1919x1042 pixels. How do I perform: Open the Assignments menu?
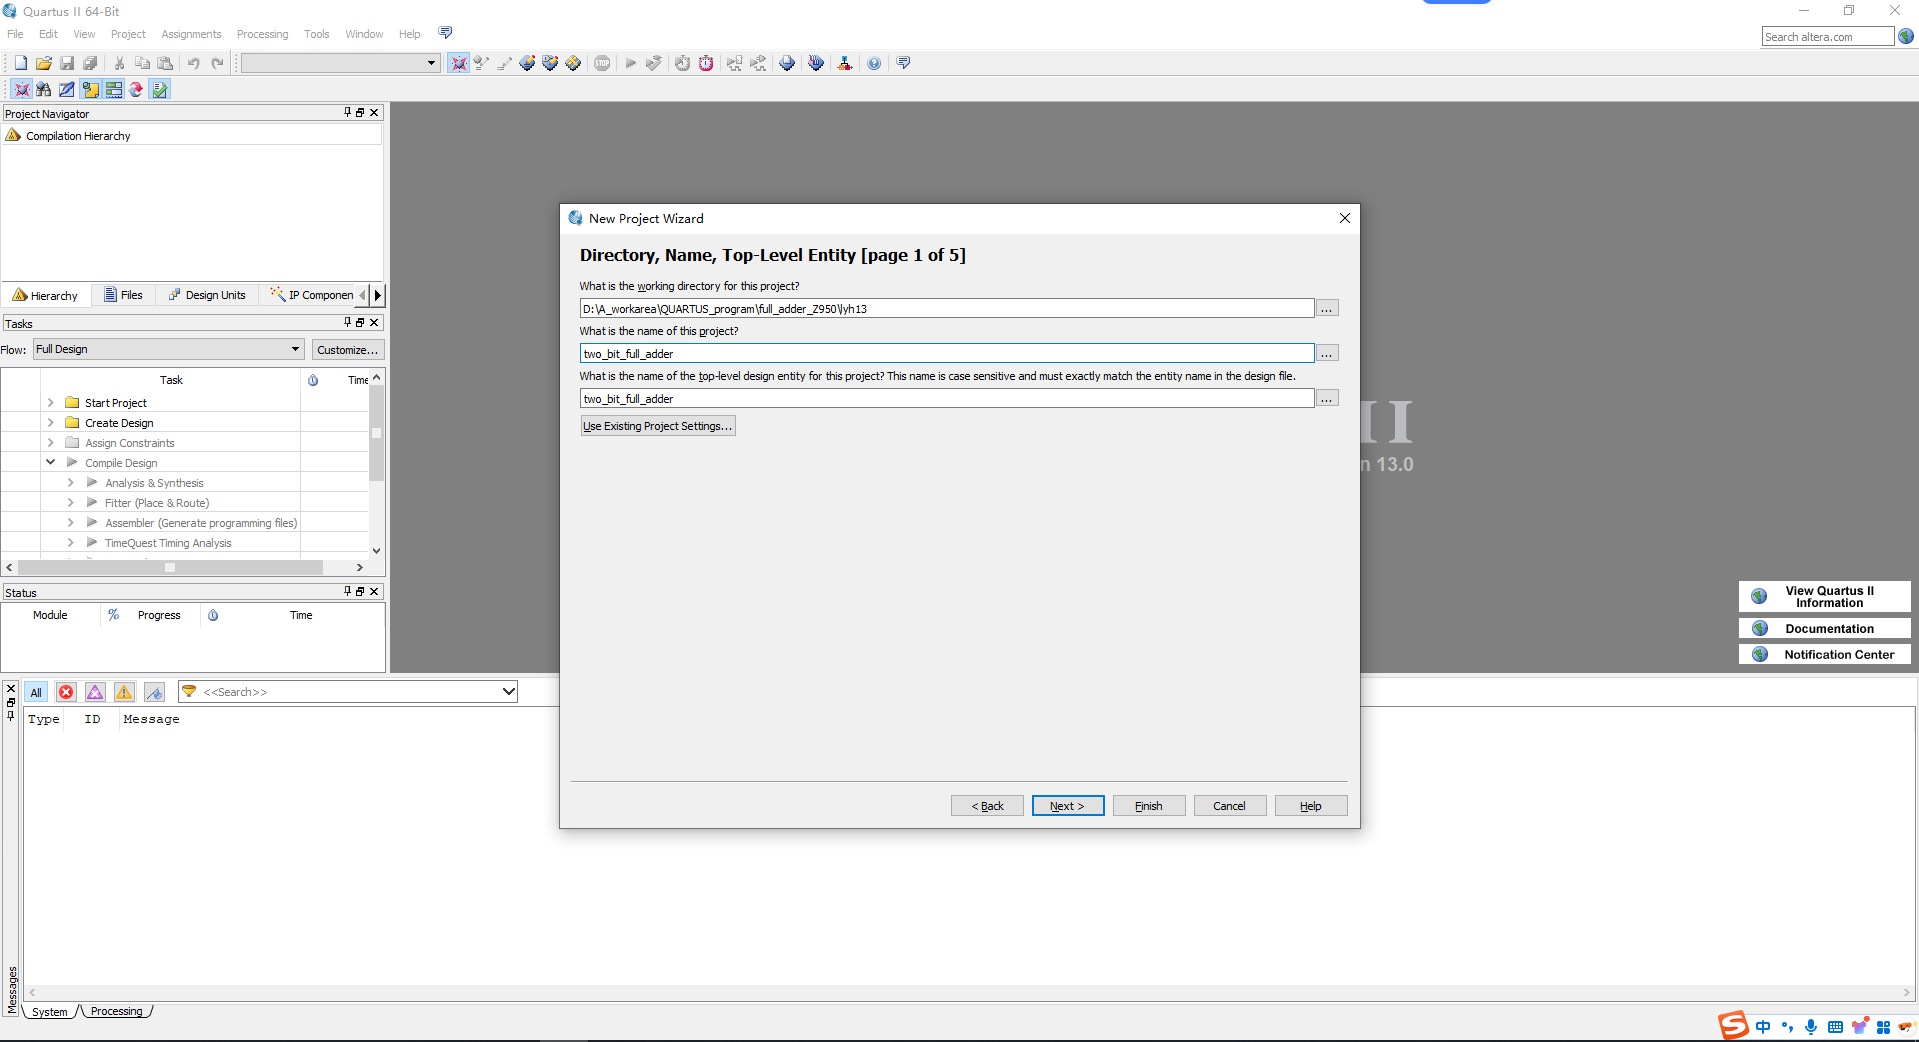[x=191, y=34]
